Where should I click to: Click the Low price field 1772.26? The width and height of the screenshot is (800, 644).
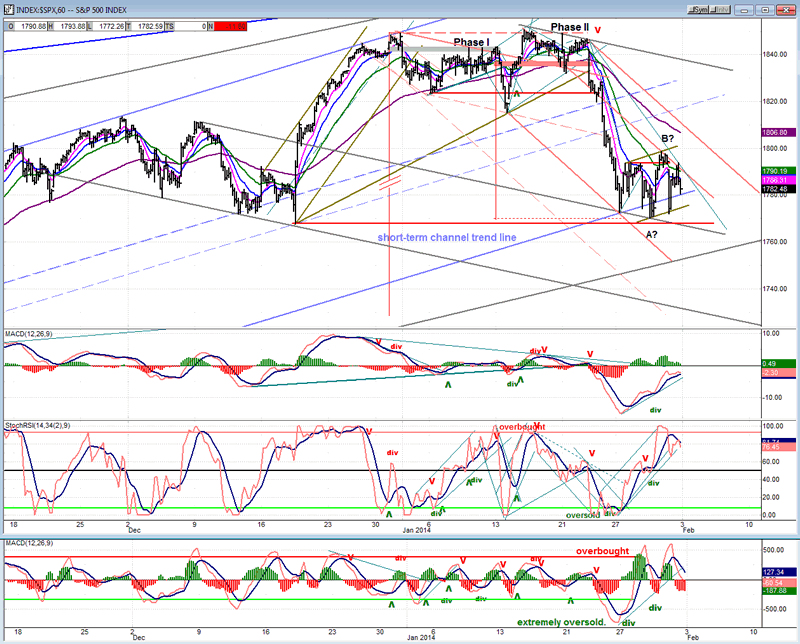pyautogui.click(x=106, y=26)
